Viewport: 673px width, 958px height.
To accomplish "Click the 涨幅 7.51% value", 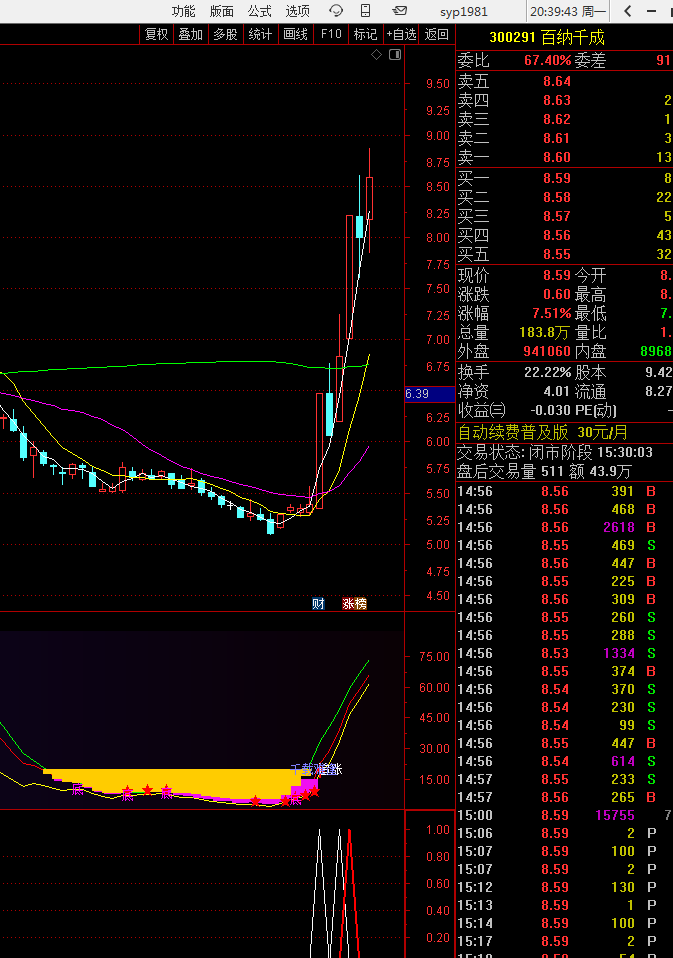I will click(551, 313).
